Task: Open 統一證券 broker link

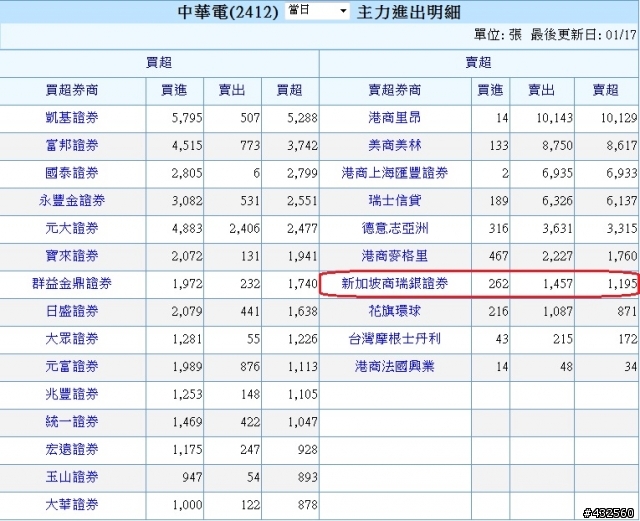Action: (x=72, y=421)
